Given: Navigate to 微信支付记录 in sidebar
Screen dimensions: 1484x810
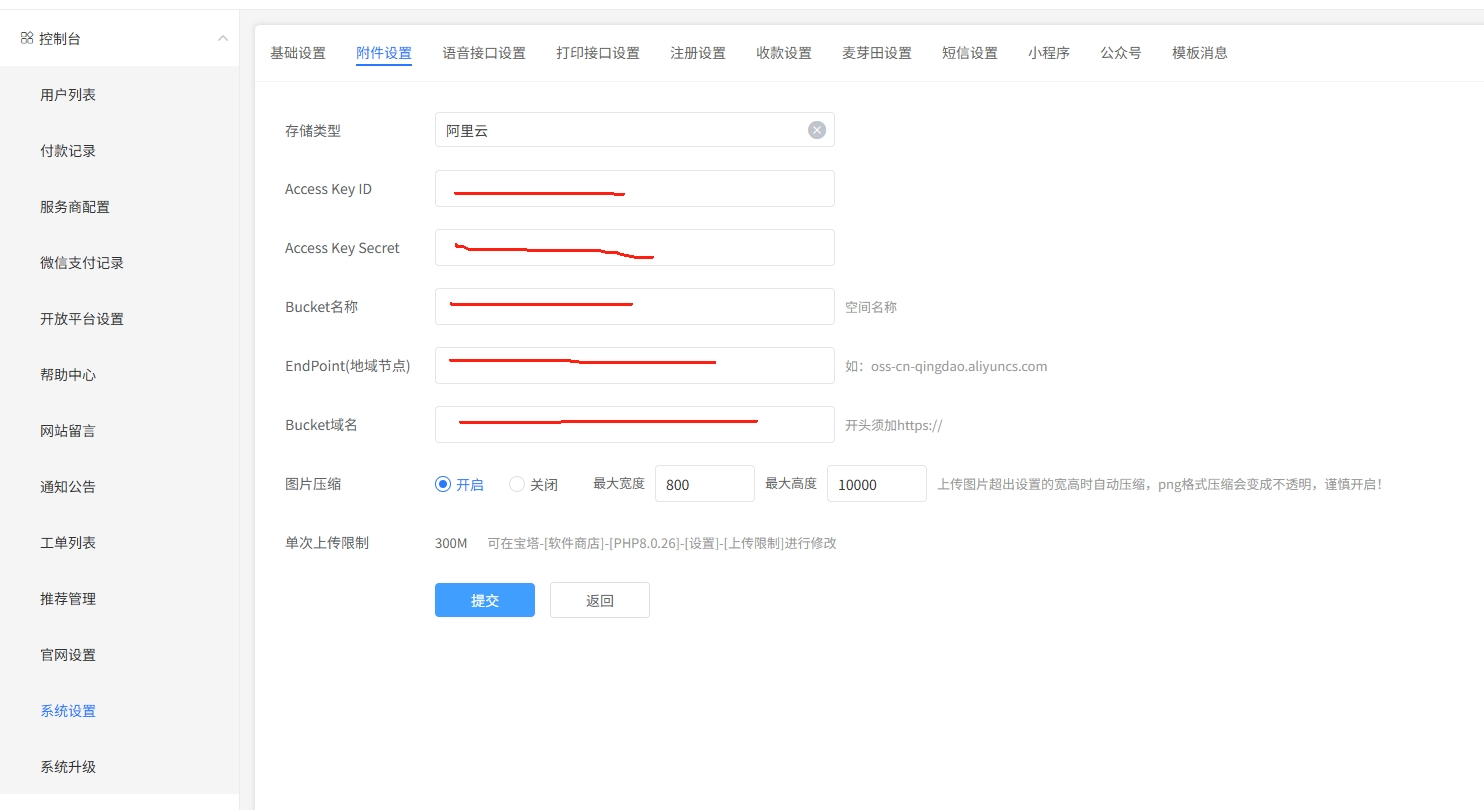Looking at the screenshot, I should tap(82, 263).
